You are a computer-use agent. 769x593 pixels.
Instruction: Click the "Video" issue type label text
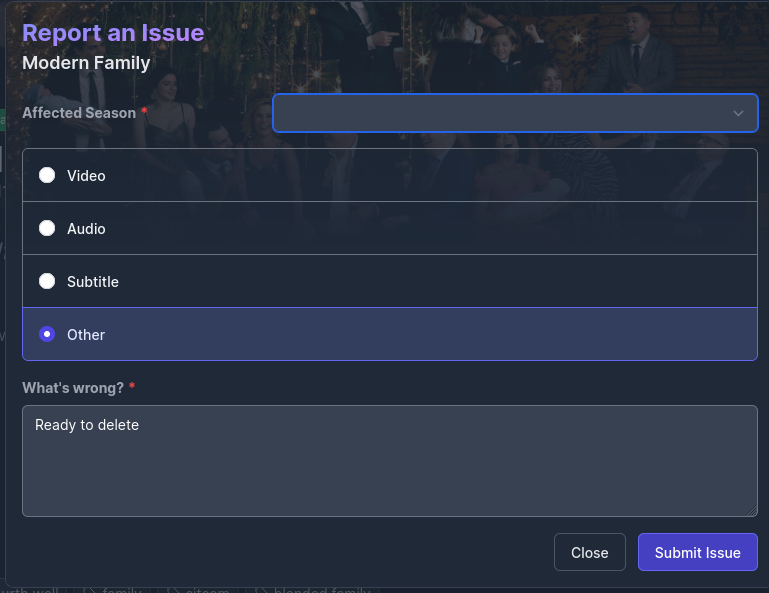(86, 176)
